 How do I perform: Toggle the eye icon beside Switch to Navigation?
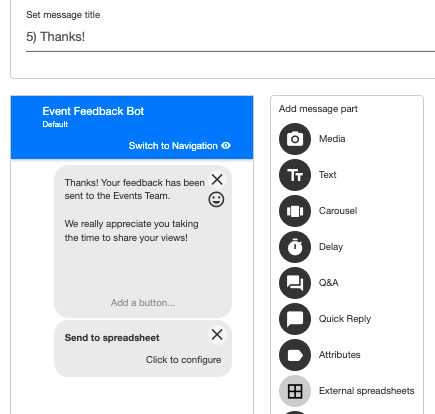[x=226, y=146]
